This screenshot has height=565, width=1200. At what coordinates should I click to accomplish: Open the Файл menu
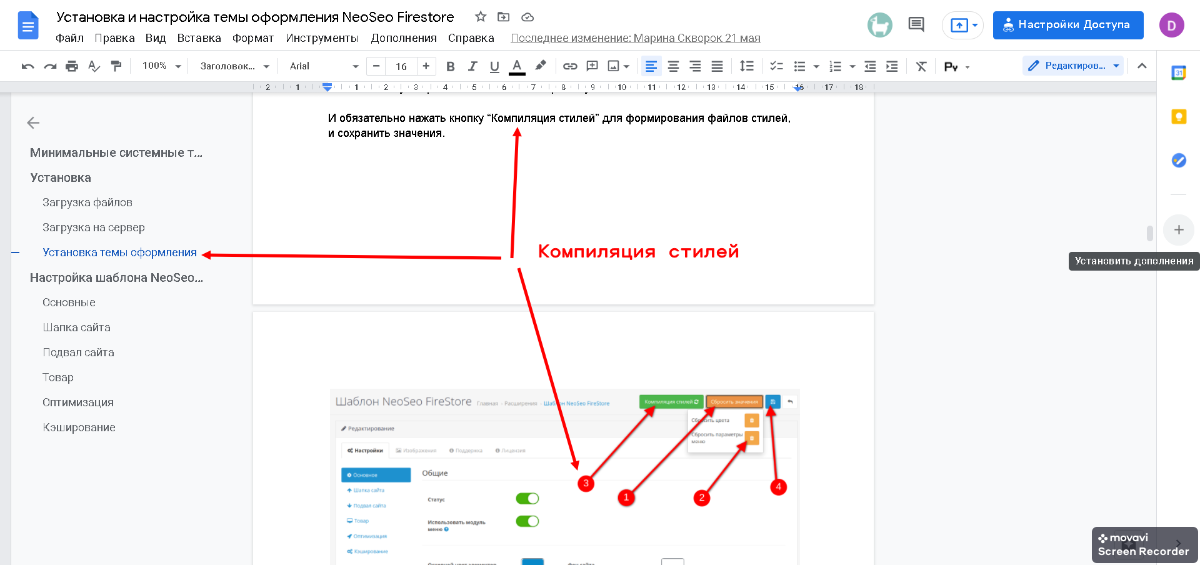69,38
